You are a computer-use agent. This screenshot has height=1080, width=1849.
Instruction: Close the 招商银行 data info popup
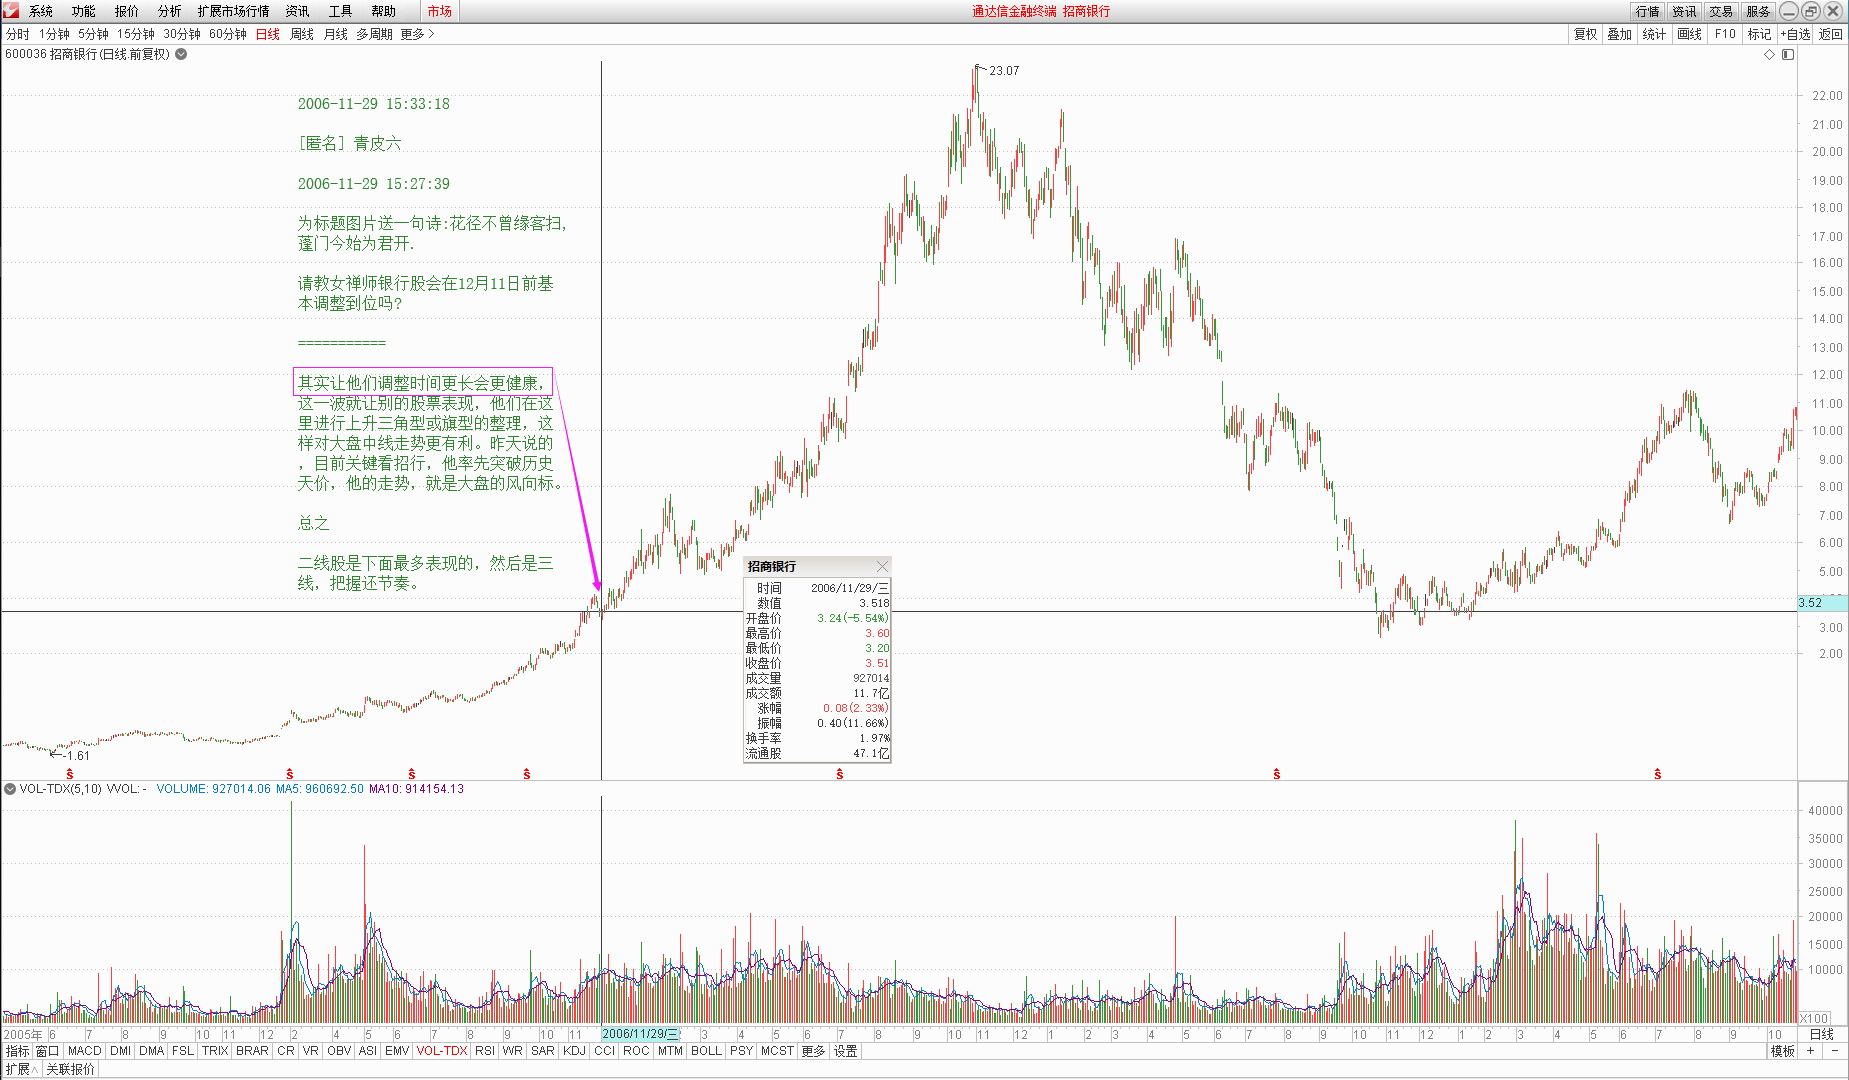click(x=881, y=566)
